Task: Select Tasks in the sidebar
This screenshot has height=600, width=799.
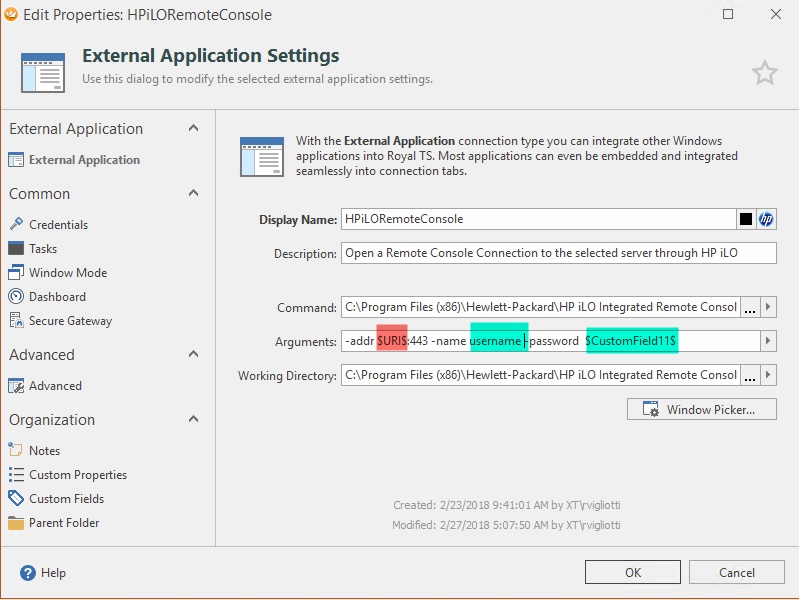Action: point(43,249)
